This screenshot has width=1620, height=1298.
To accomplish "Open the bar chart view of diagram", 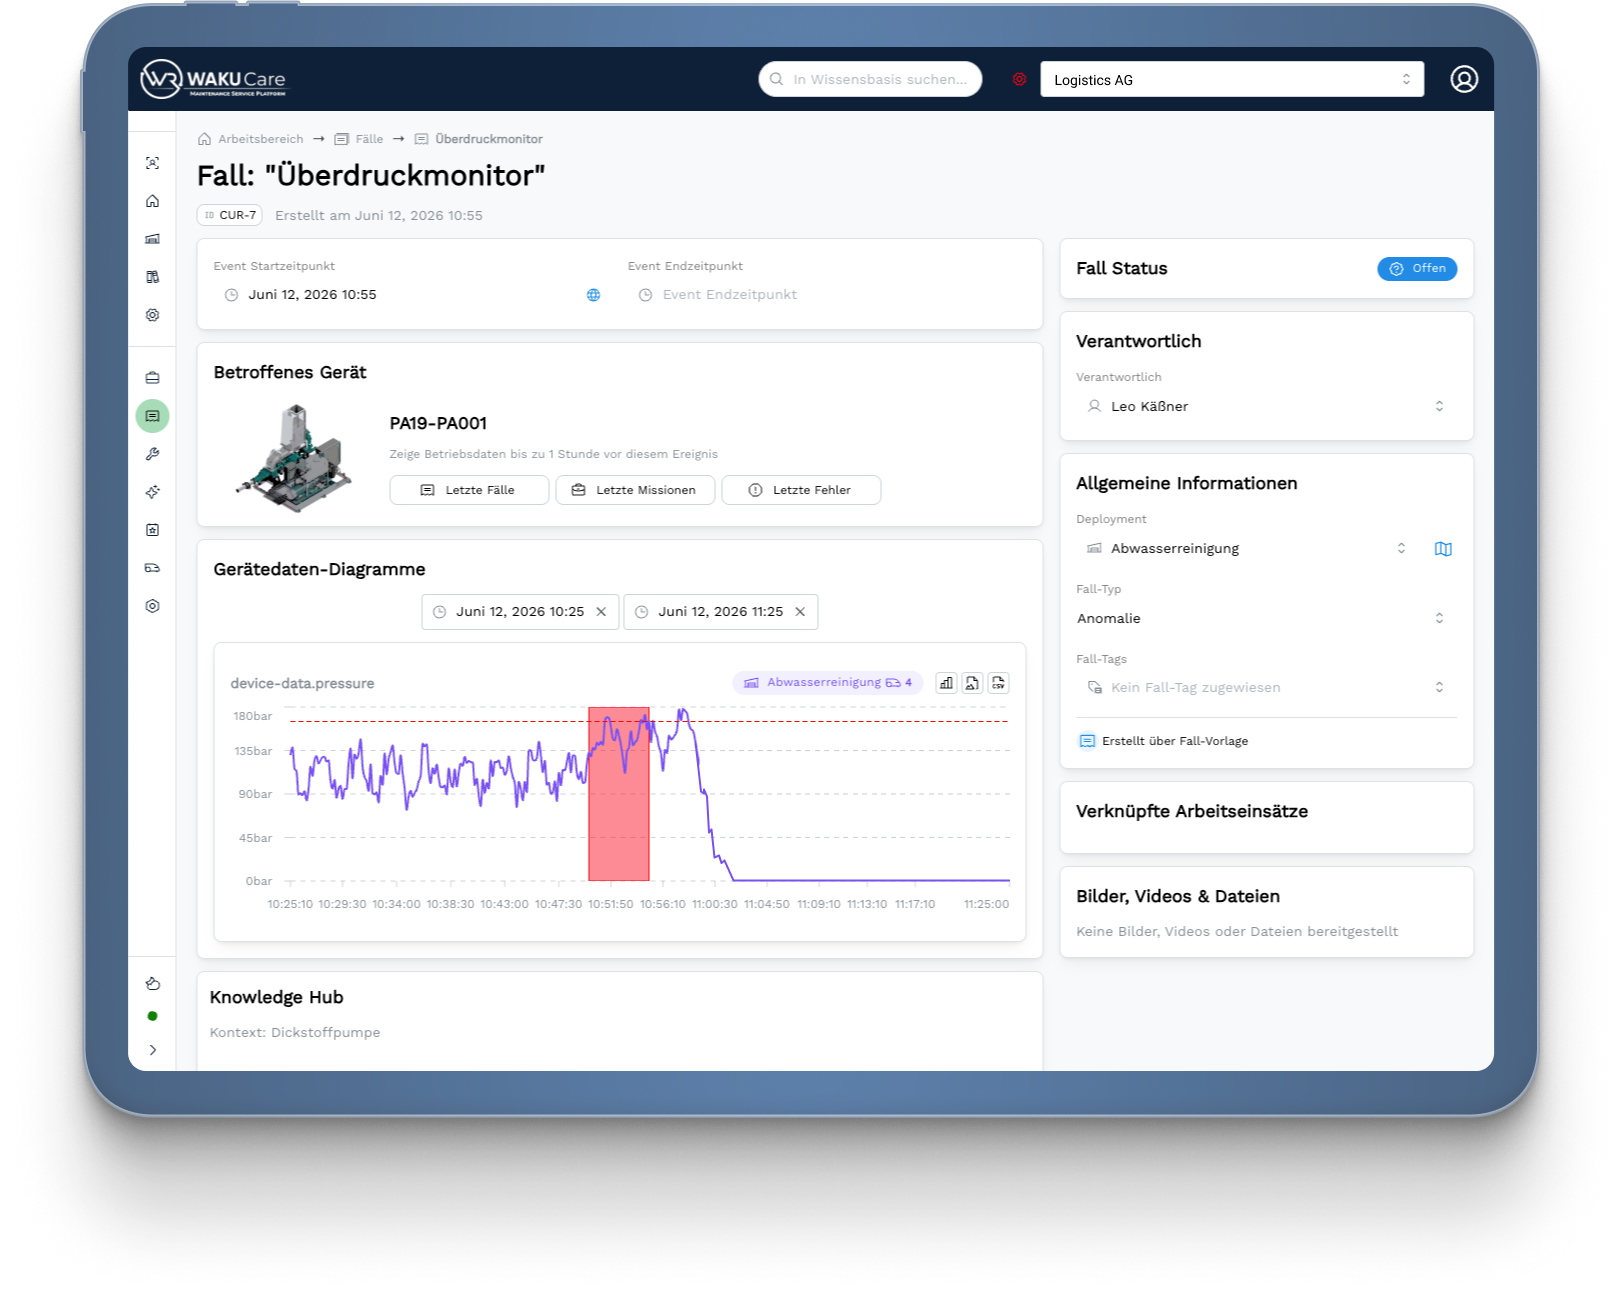I will pyautogui.click(x=946, y=683).
